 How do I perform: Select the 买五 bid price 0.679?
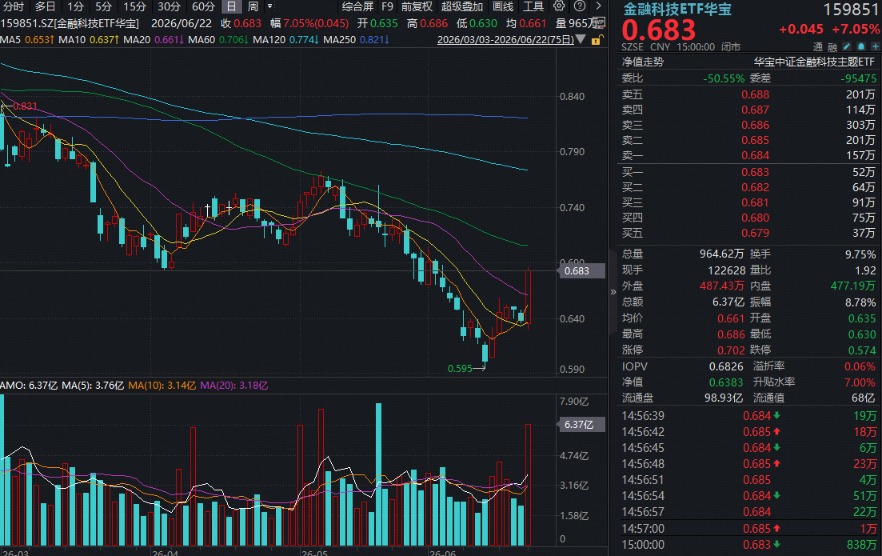tap(755, 233)
